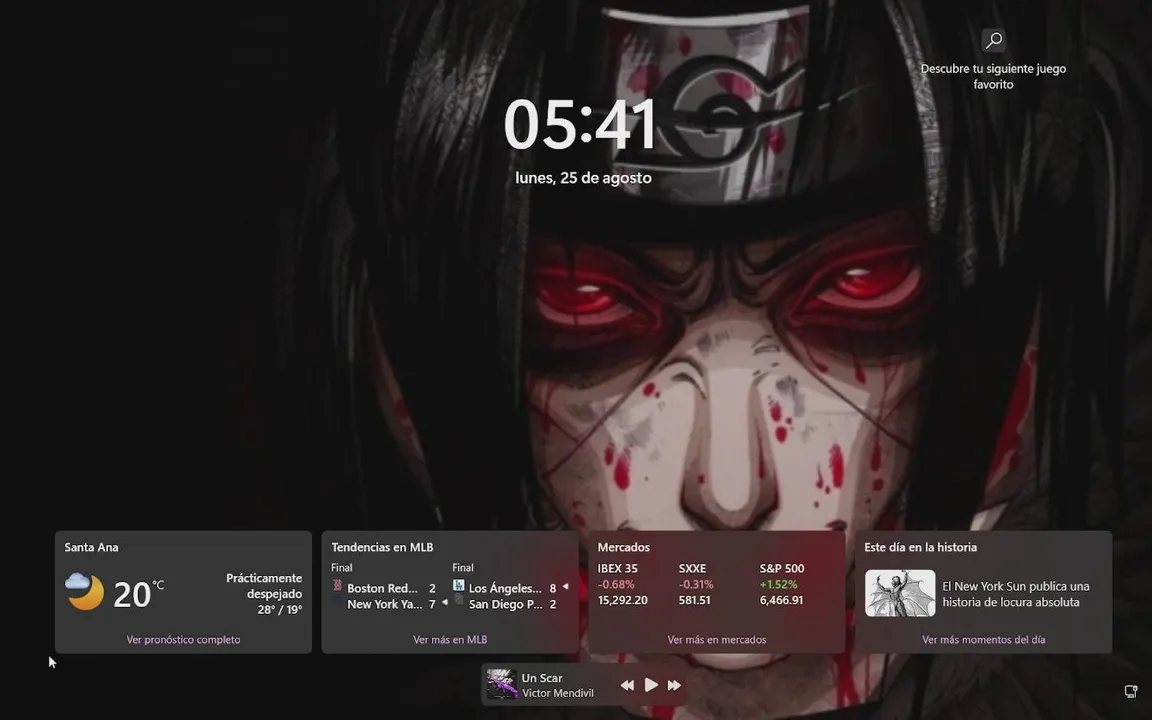Open Ver más en mercados link
1152x720 pixels.
point(716,640)
